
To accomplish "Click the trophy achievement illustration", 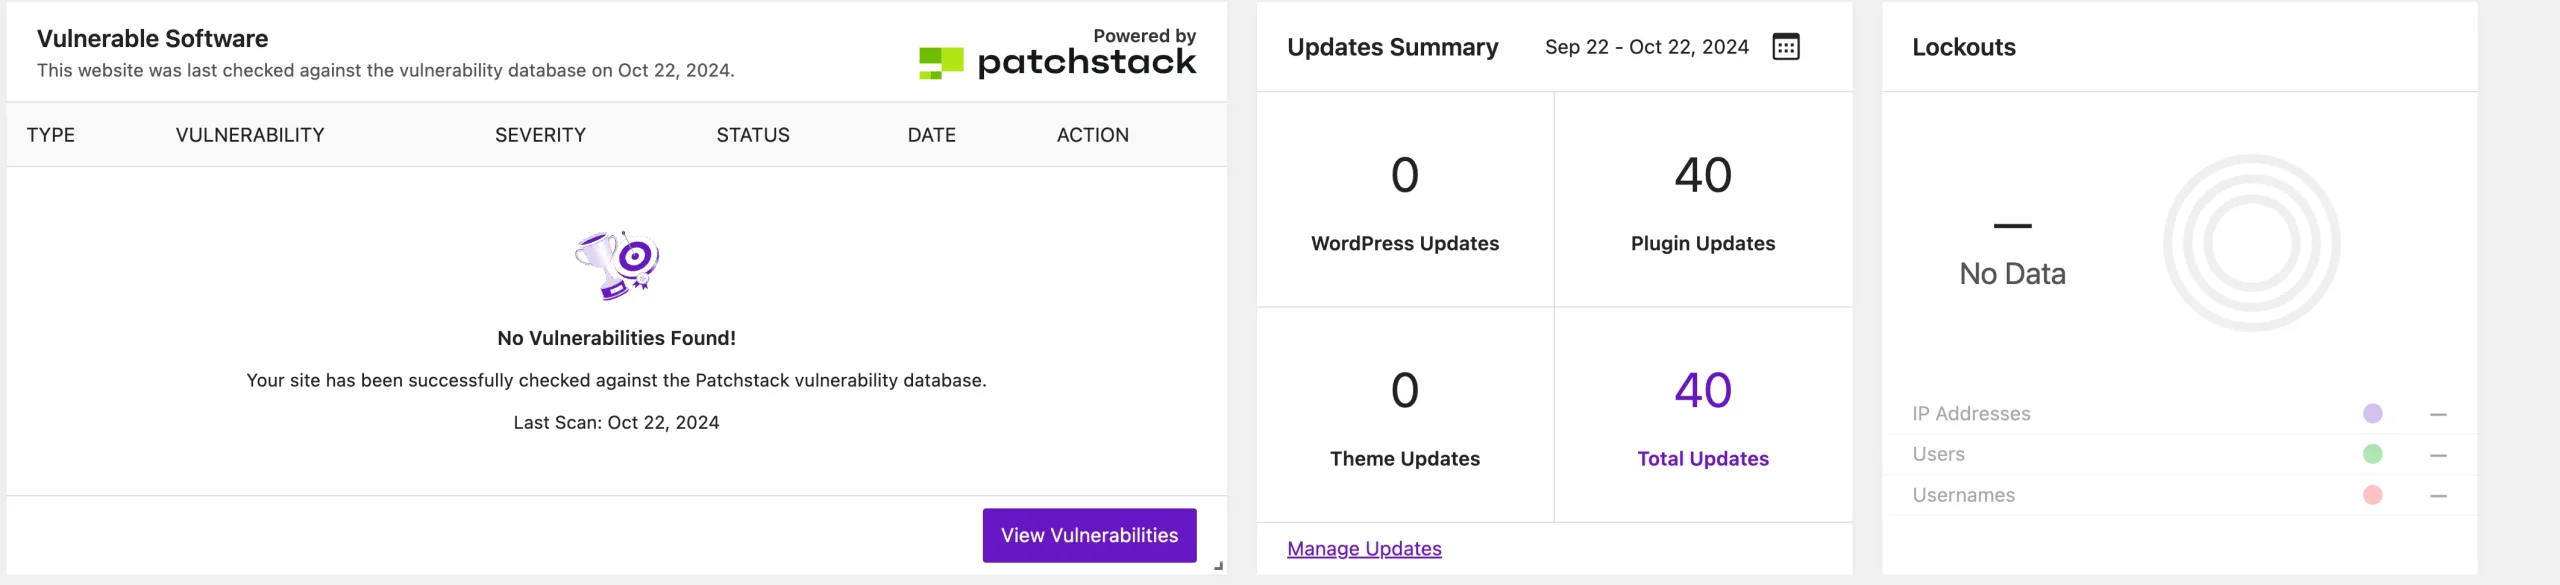I will [x=614, y=263].
